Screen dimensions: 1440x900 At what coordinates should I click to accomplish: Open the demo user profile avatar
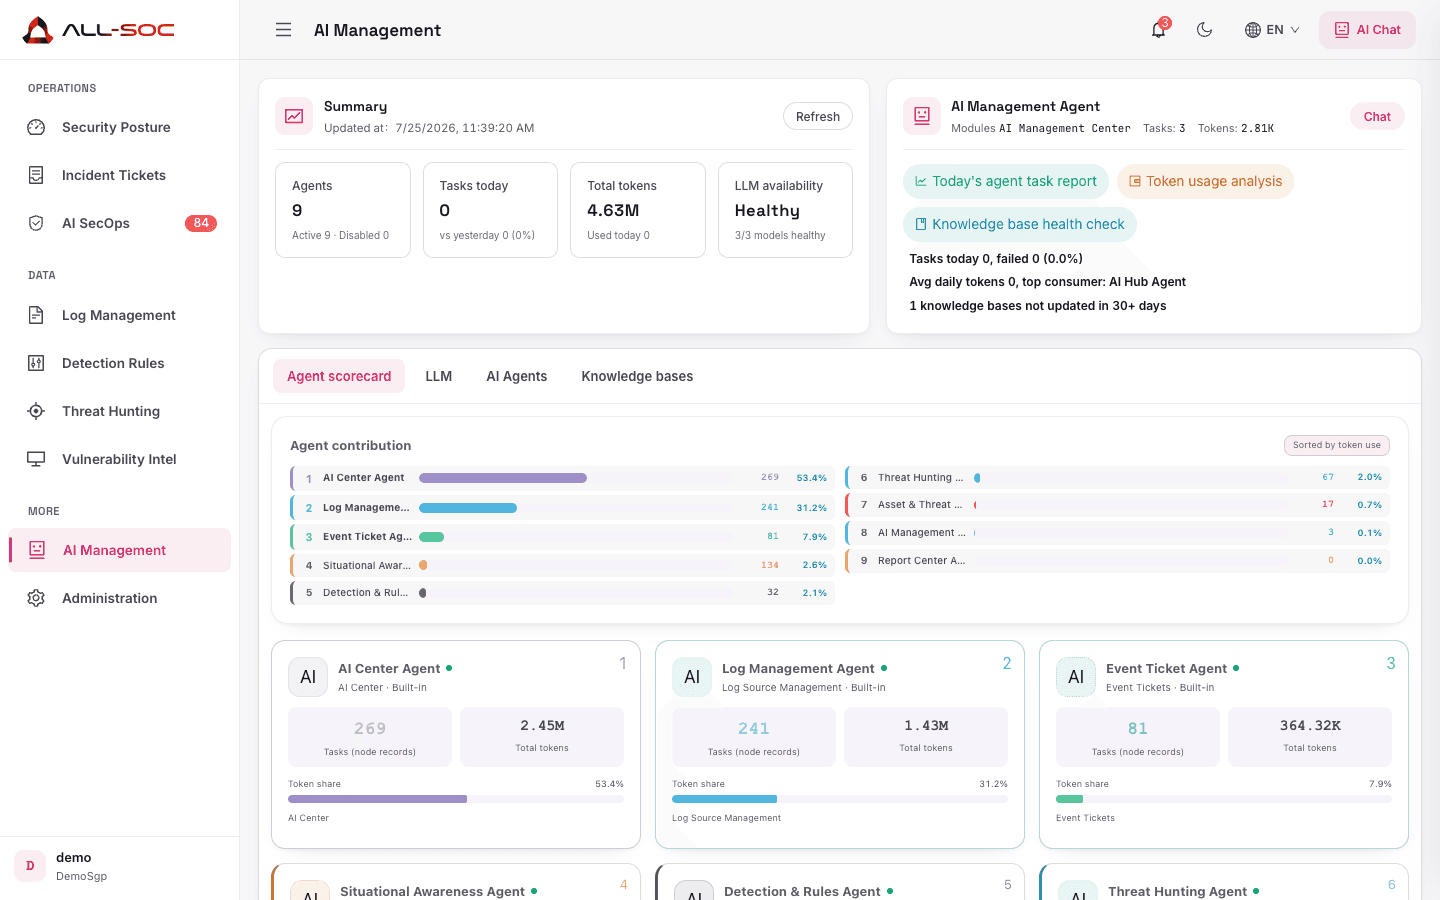click(30, 866)
